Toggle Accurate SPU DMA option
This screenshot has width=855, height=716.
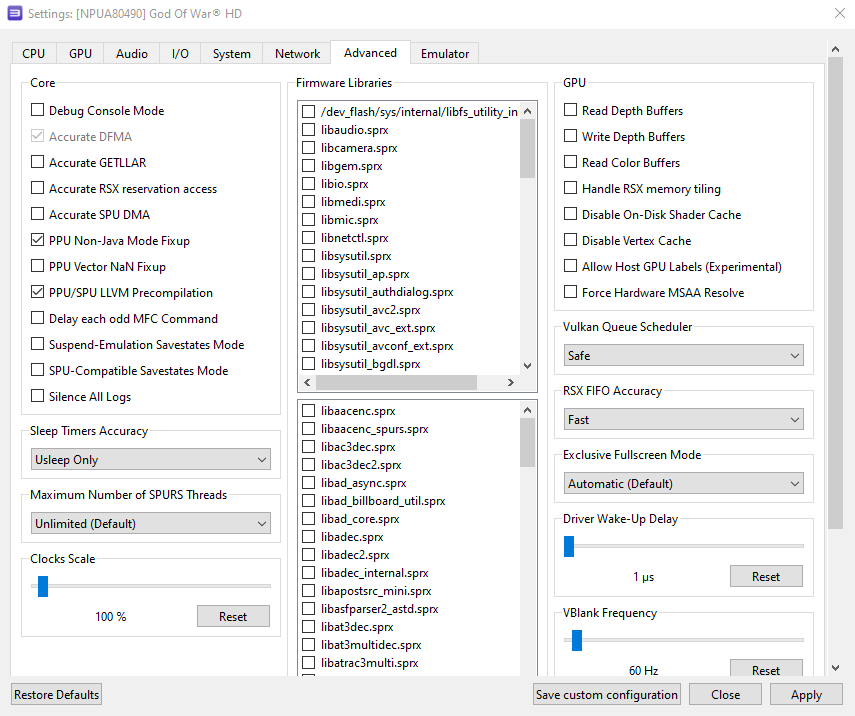[x=38, y=215]
